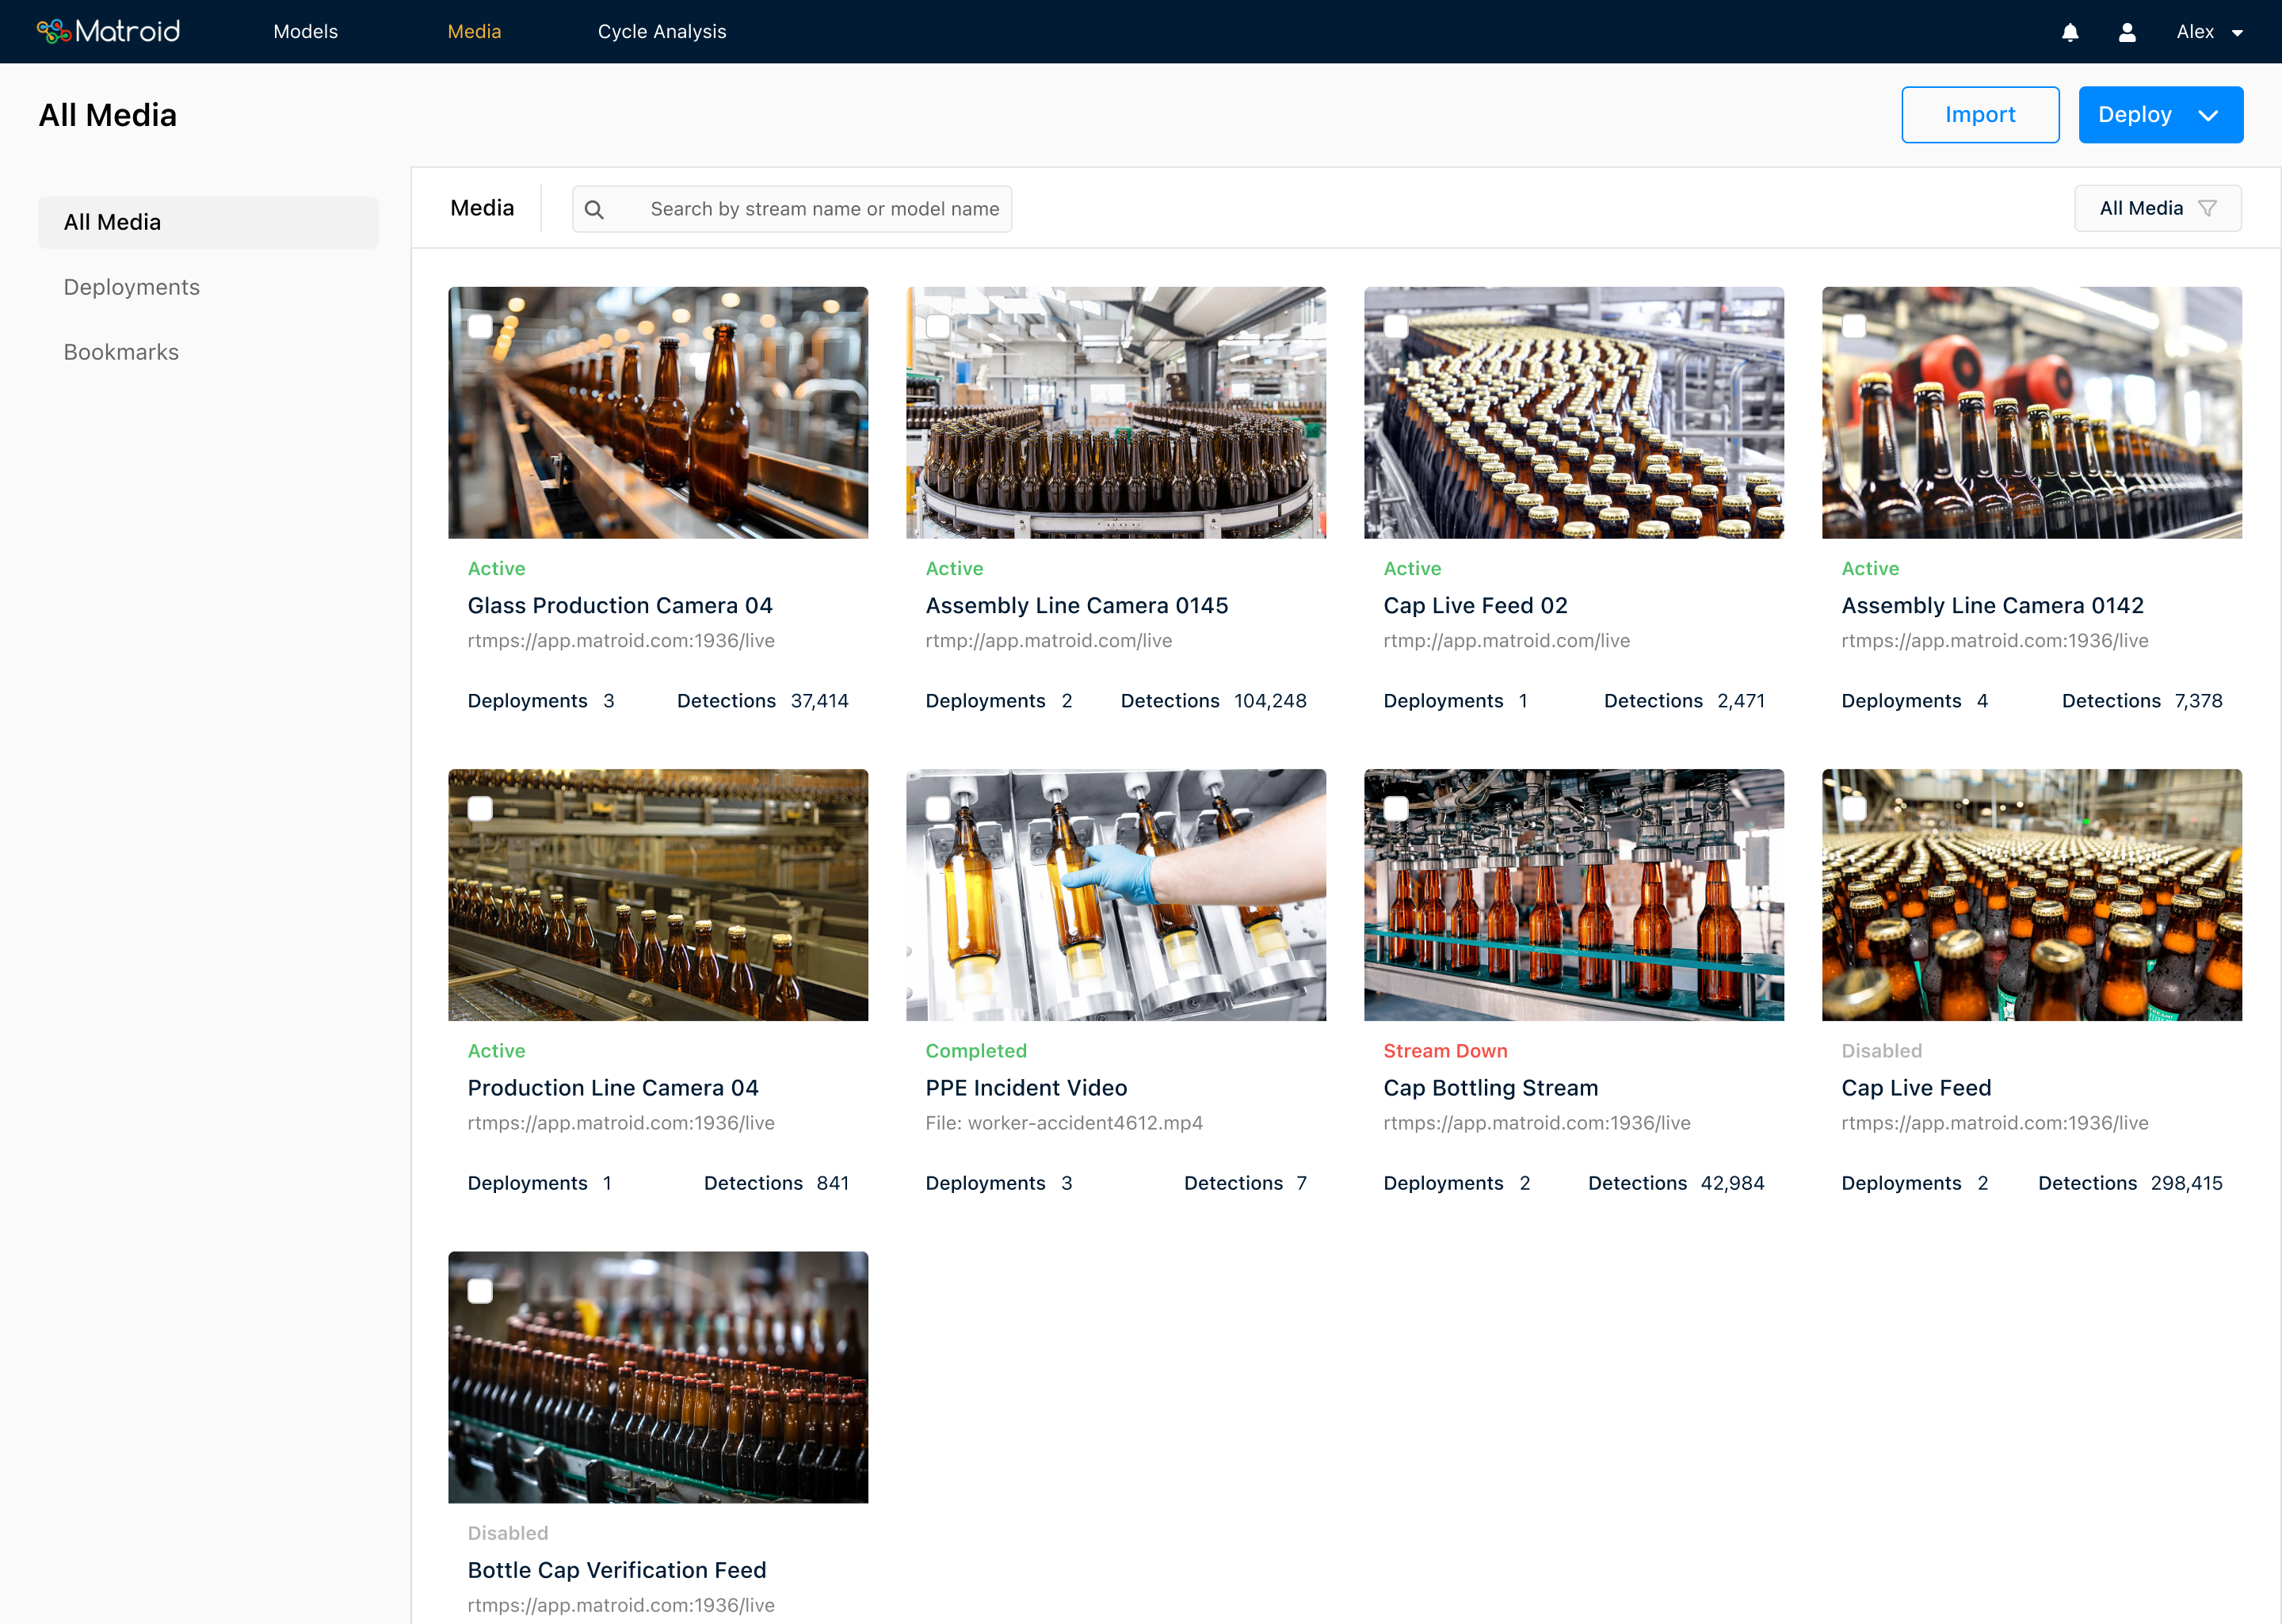Open the notifications bell icon
The width and height of the screenshot is (2282, 1624).
[2069, 31]
